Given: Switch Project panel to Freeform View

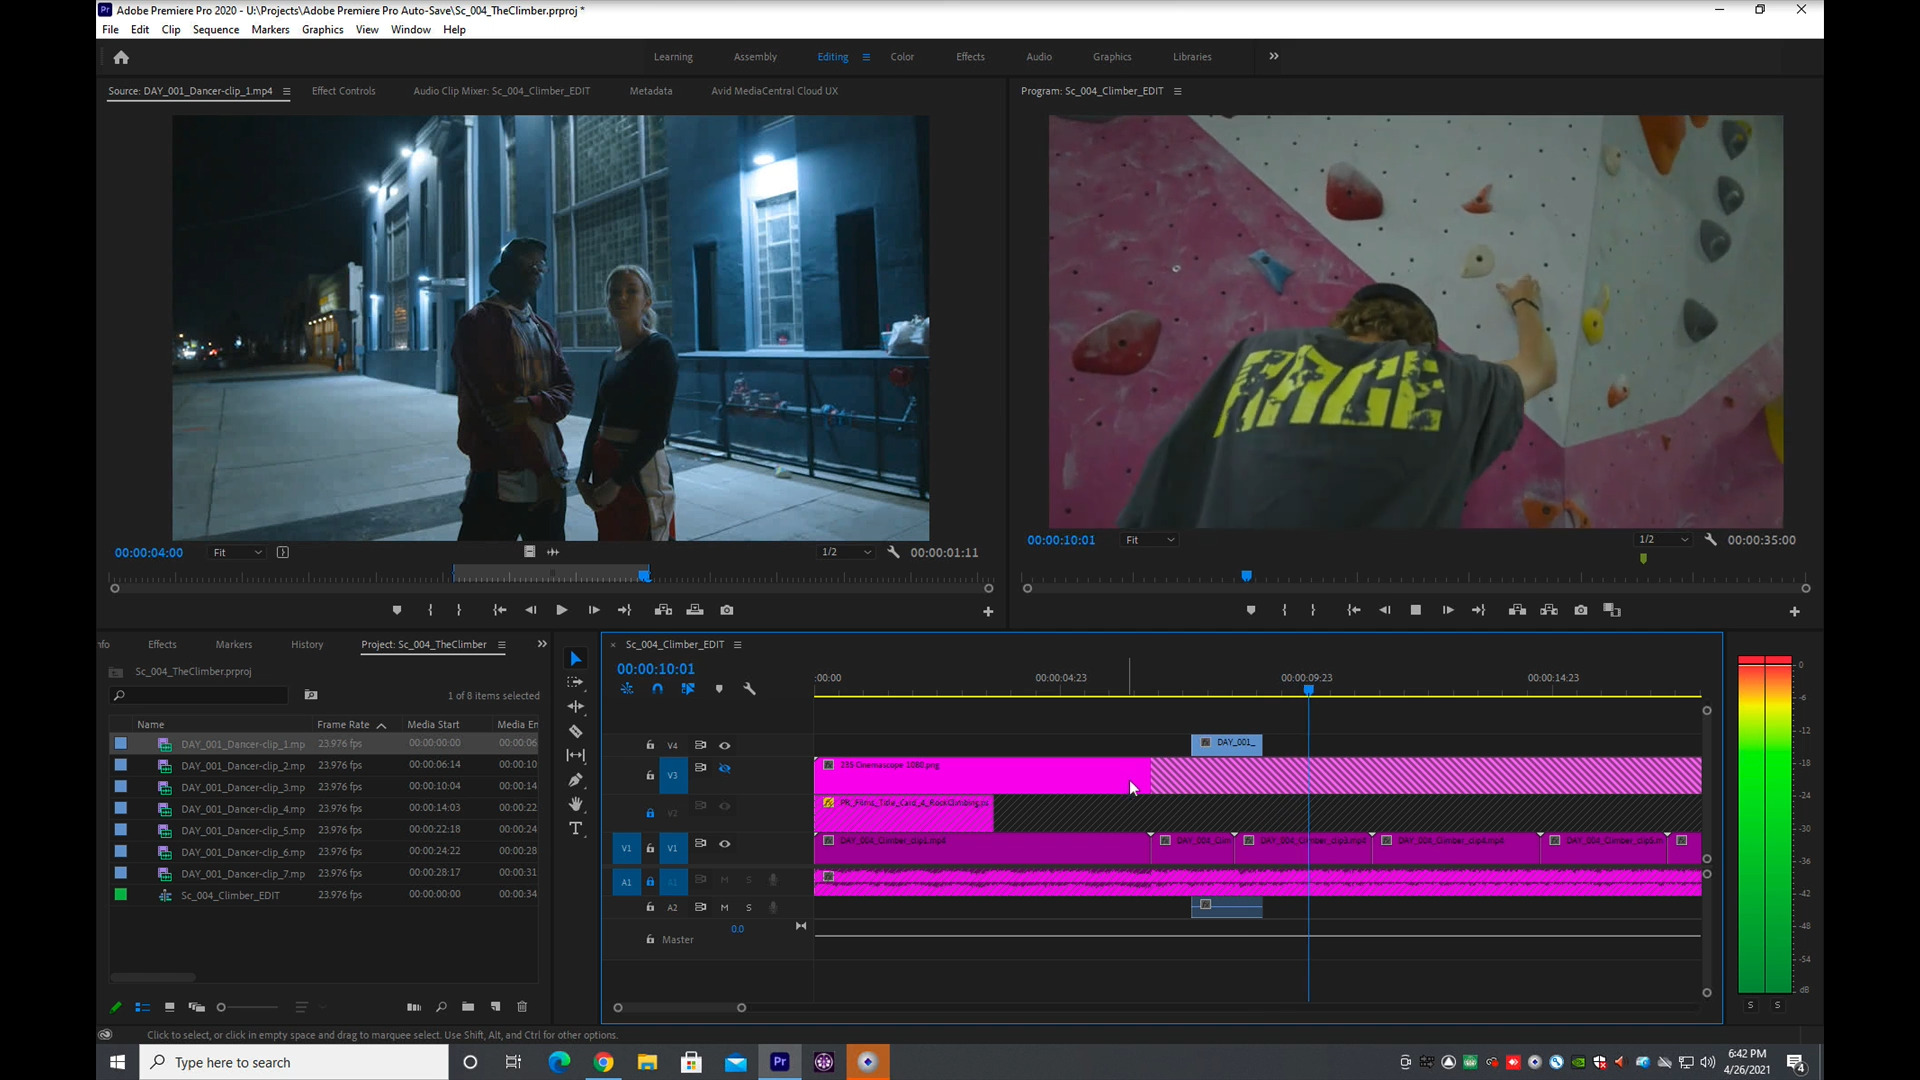Looking at the screenshot, I should [x=196, y=1007].
